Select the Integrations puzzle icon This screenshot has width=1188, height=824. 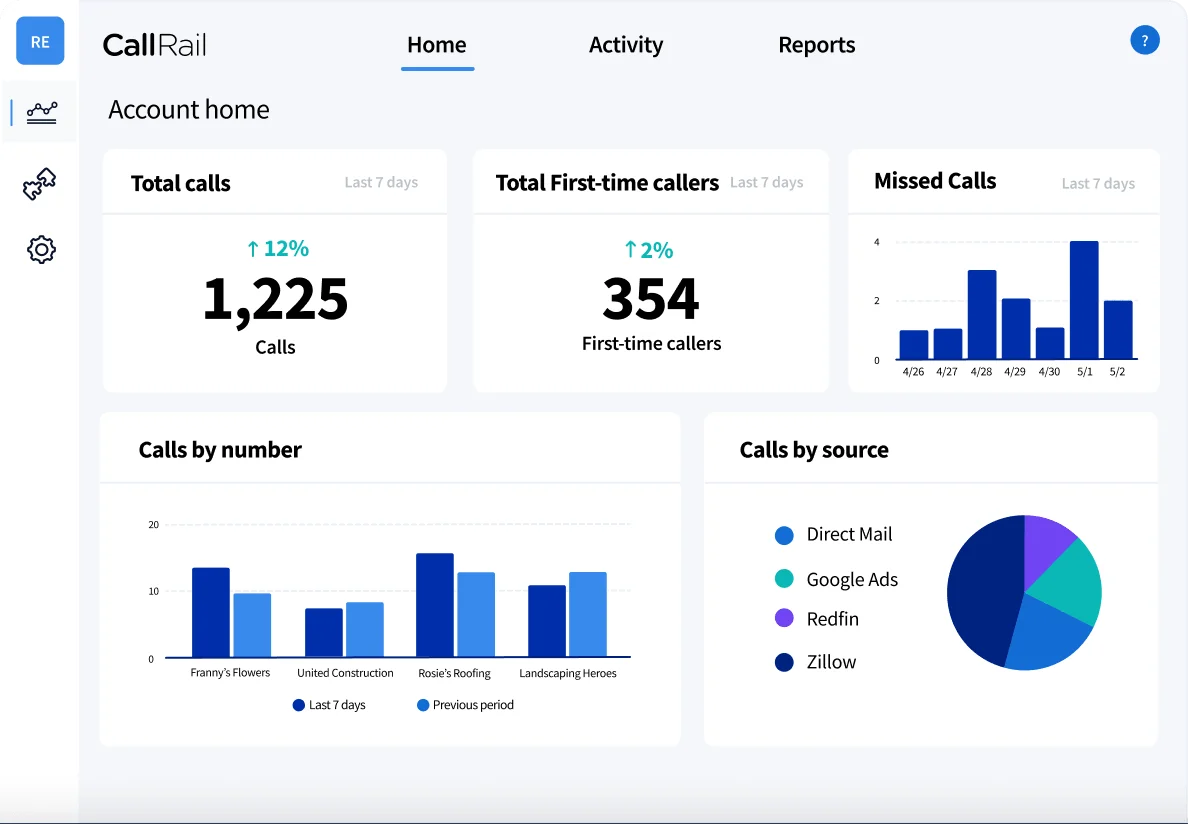pyautogui.click(x=40, y=183)
